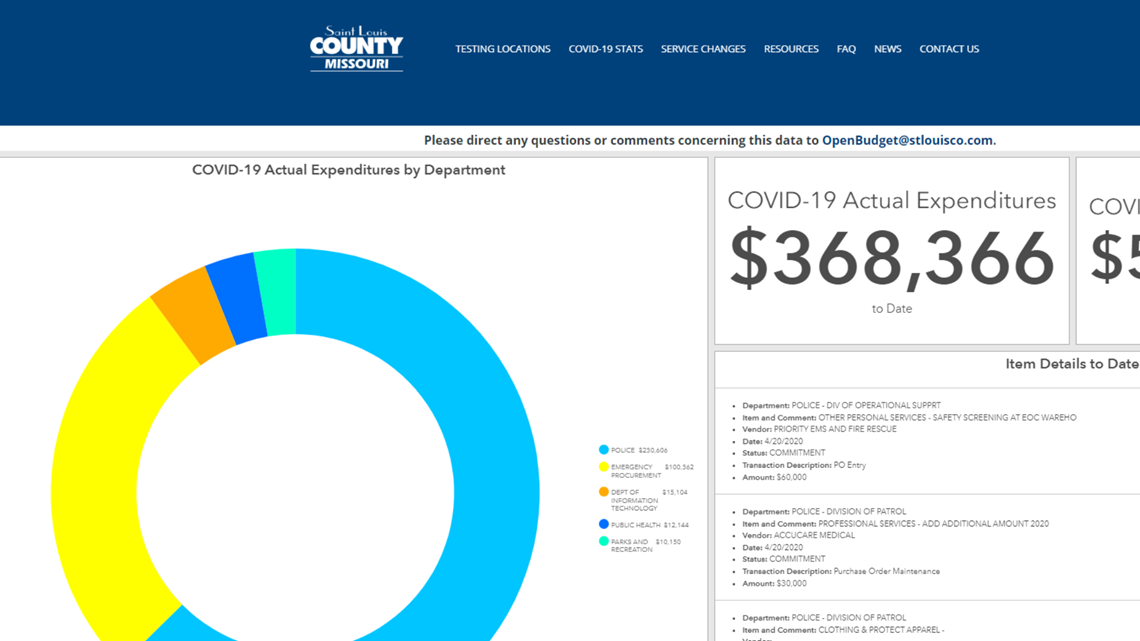Select the Priority EMS and Fire Rescue entry
The image size is (1140, 641).
834,429
